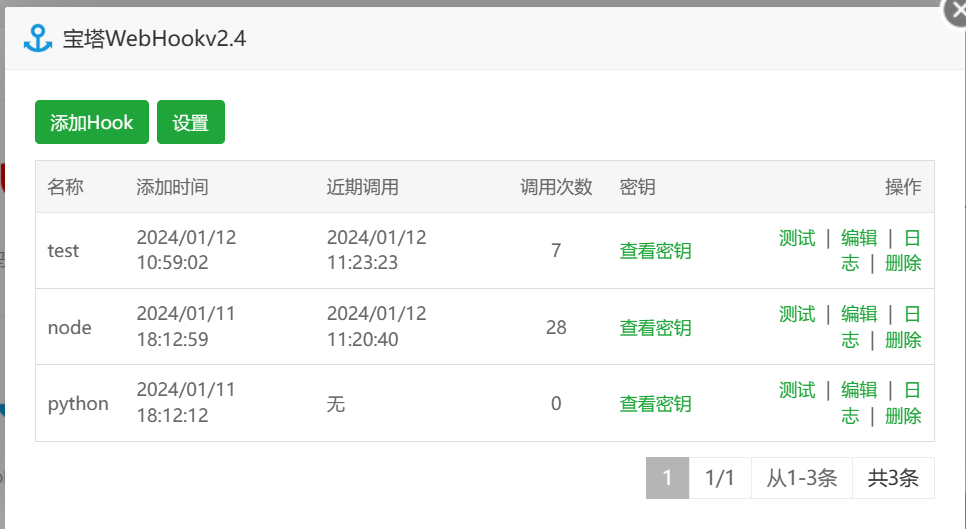View the secret key for node hook
966x529 pixels.
(x=656, y=328)
